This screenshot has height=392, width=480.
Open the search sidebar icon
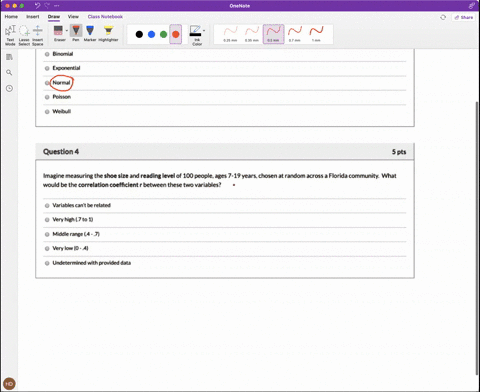coord(9,72)
